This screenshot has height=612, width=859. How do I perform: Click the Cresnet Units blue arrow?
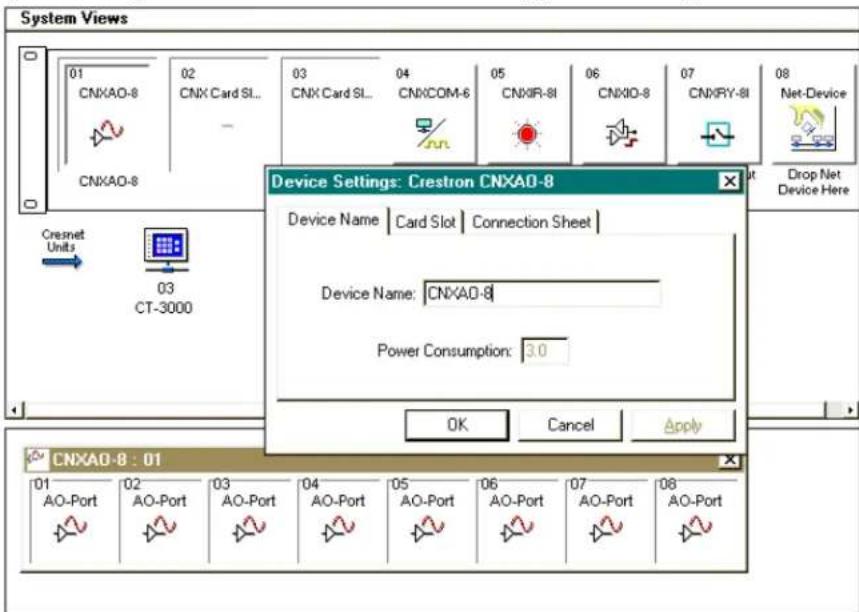[62, 262]
